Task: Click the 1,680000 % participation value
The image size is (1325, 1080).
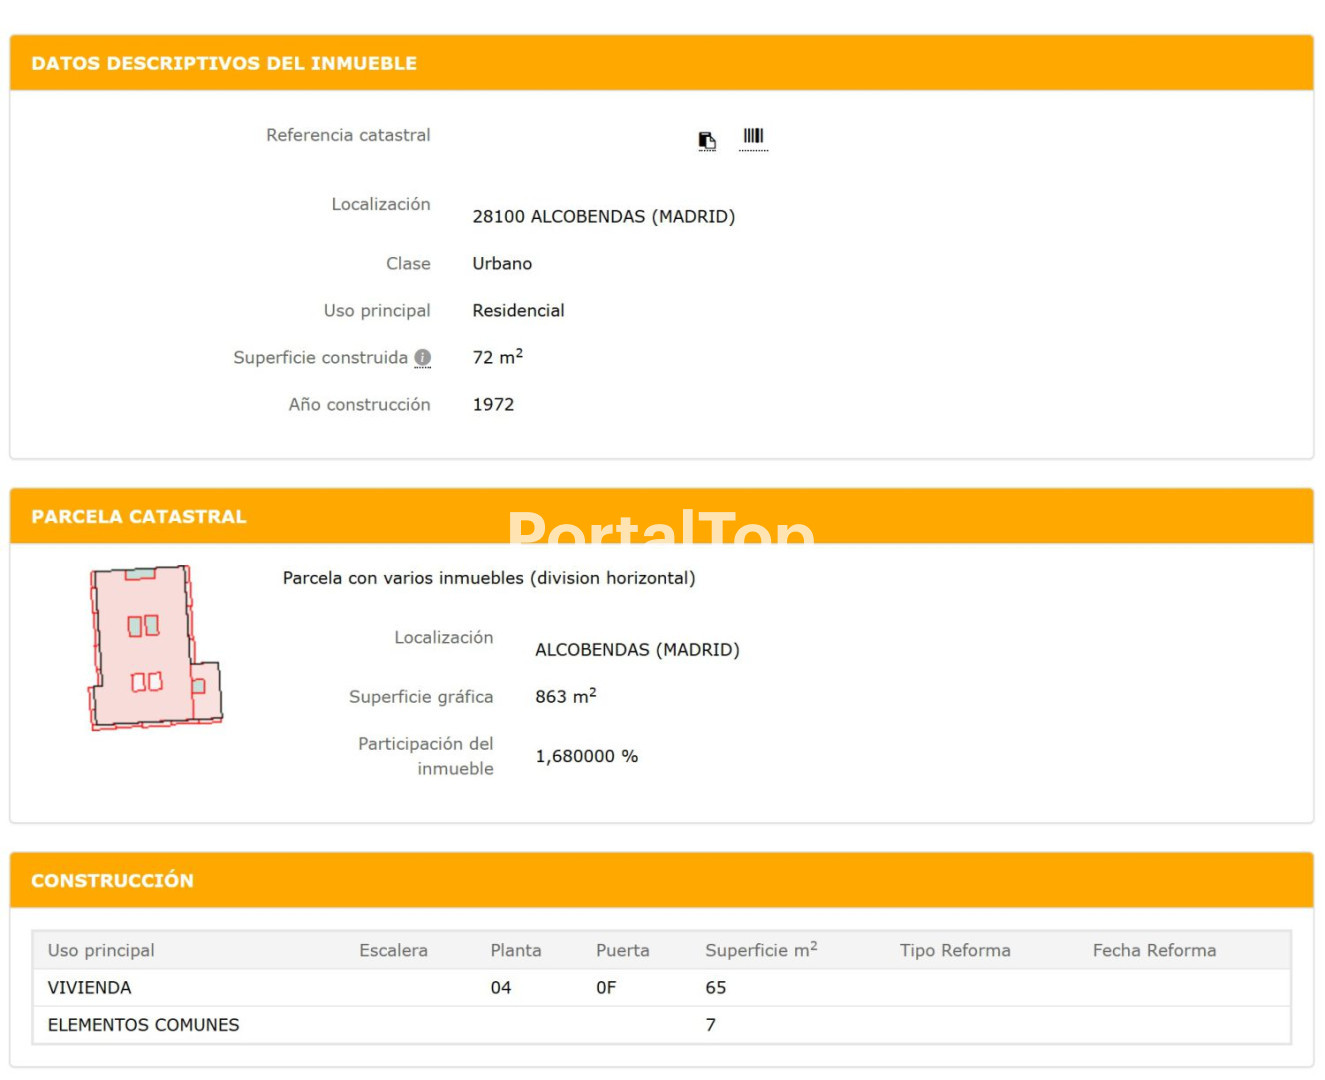Action: [586, 756]
